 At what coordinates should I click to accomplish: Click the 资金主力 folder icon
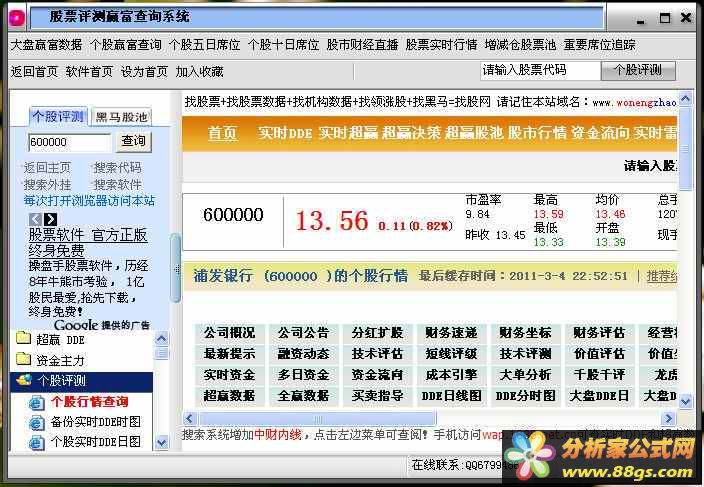coord(23,359)
